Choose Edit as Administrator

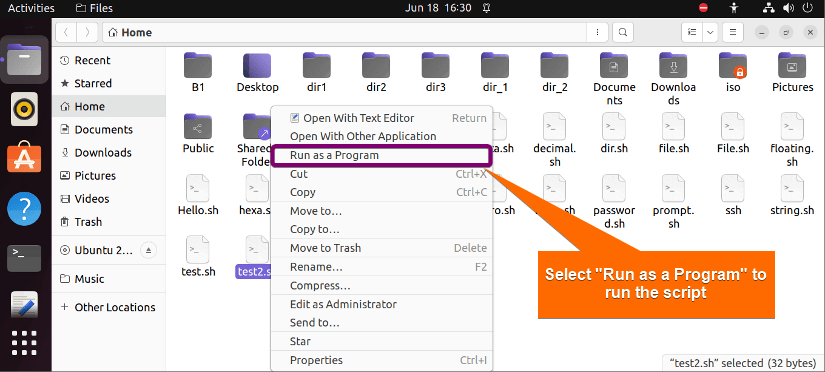(x=381, y=304)
